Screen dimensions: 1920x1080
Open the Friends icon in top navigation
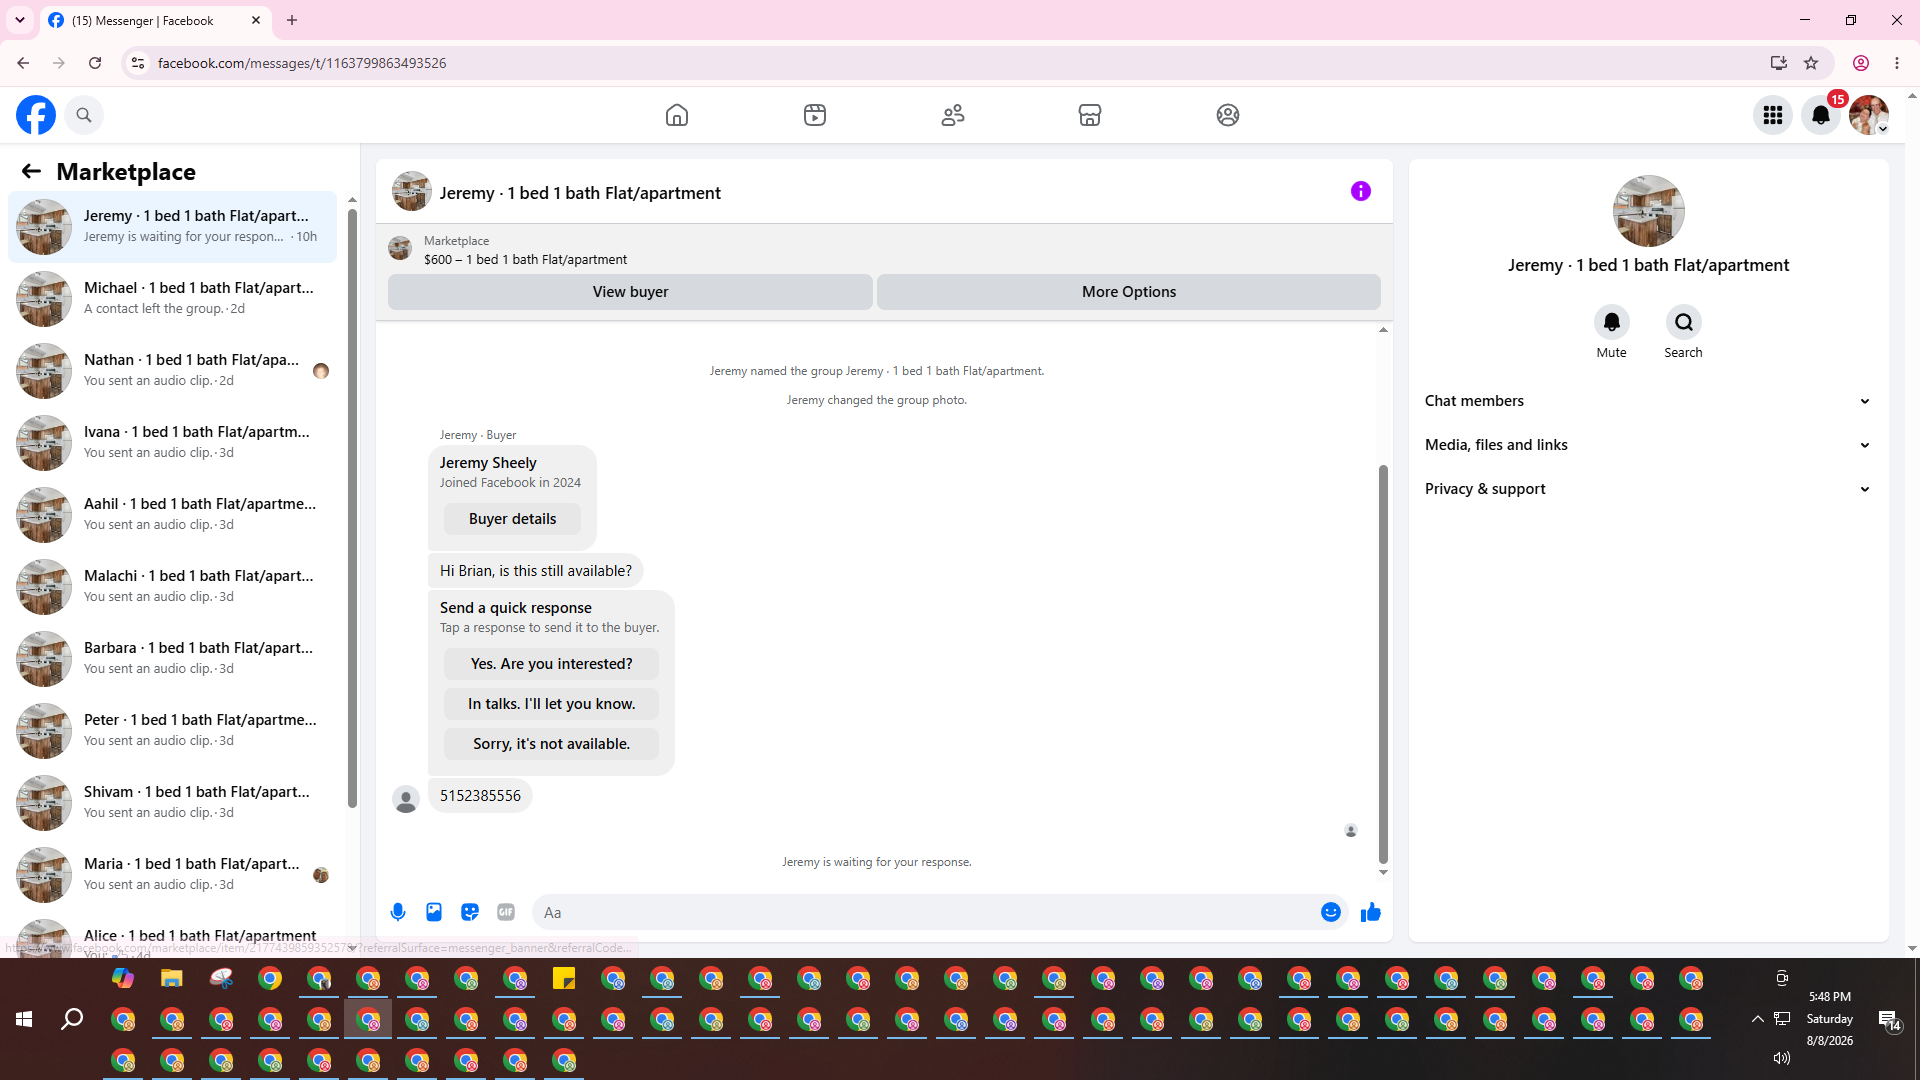[x=953, y=115]
